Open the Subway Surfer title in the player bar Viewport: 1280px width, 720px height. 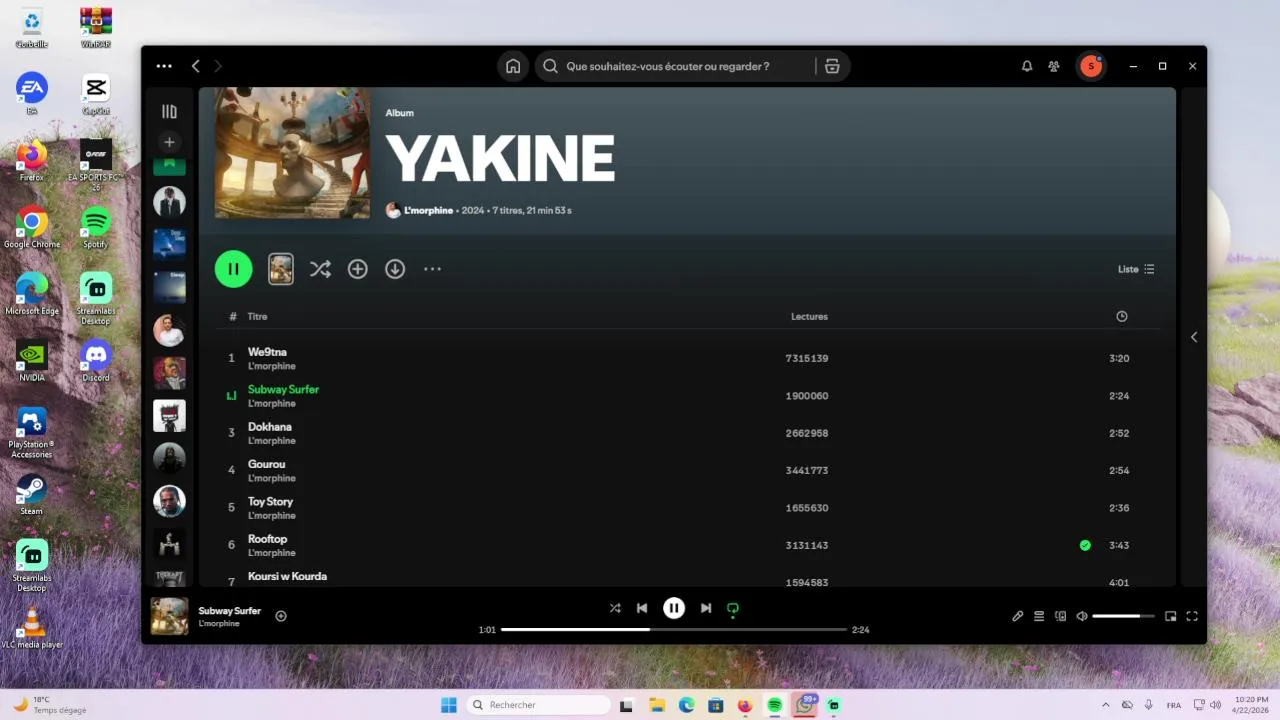[230, 610]
